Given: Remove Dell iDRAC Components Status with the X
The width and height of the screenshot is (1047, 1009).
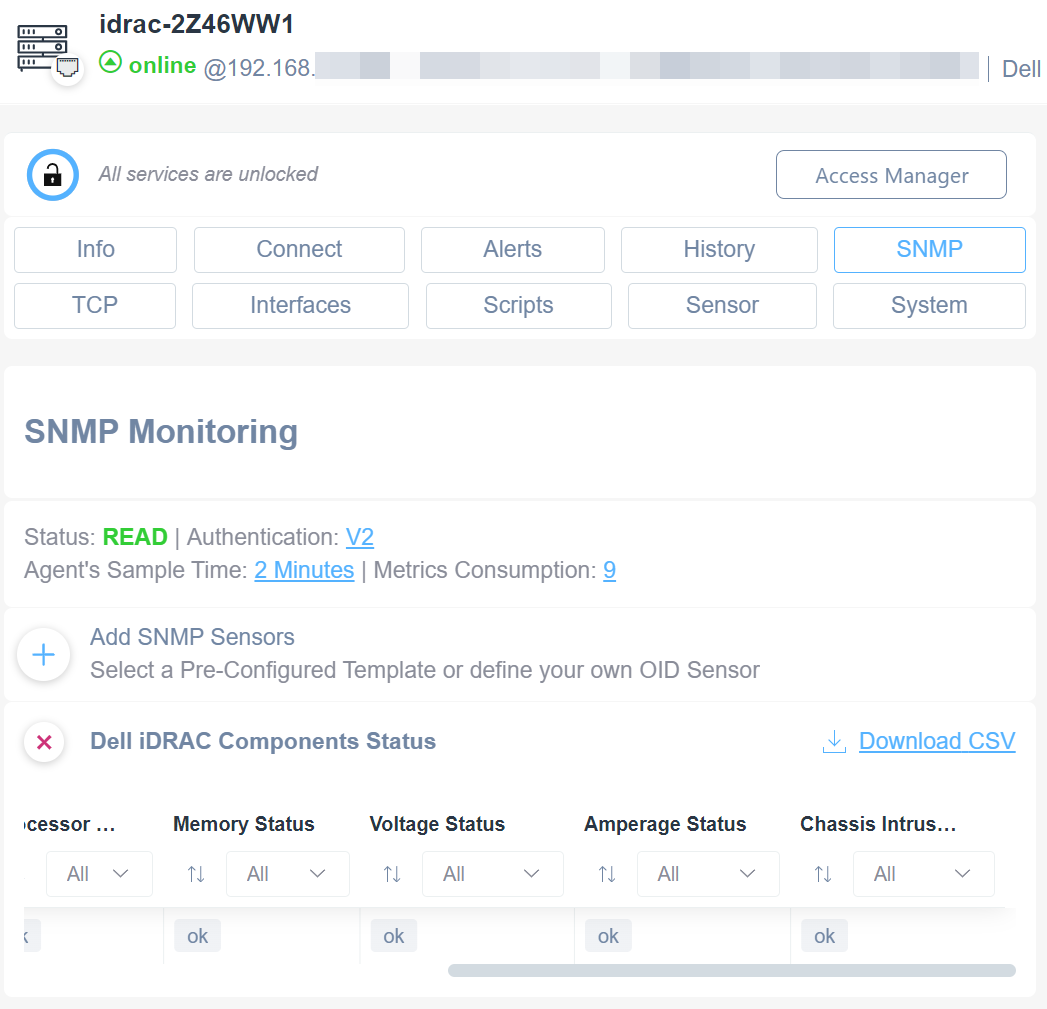Looking at the screenshot, I should pyautogui.click(x=44, y=742).
